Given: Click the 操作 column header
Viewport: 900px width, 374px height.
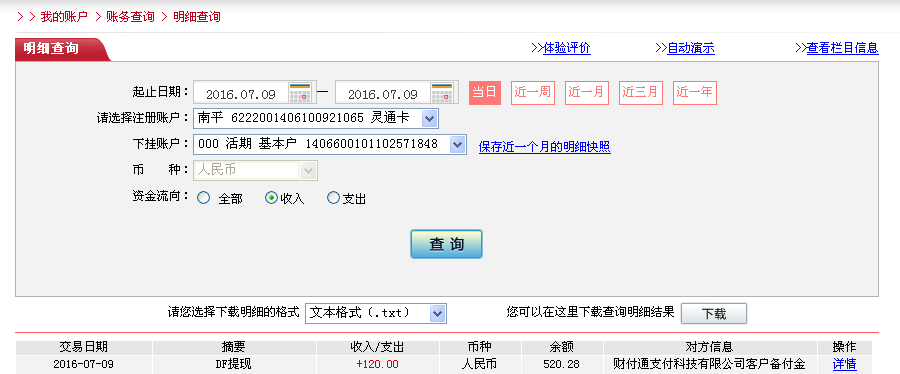Looking at the screenshot, I should click(844, 347).
